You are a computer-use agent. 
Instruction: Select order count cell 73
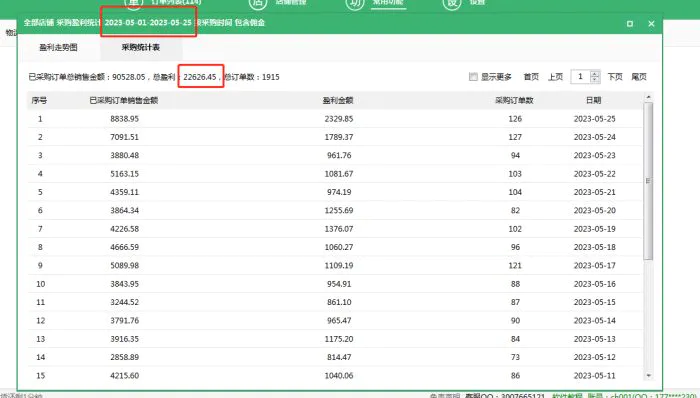pos(515,357)
